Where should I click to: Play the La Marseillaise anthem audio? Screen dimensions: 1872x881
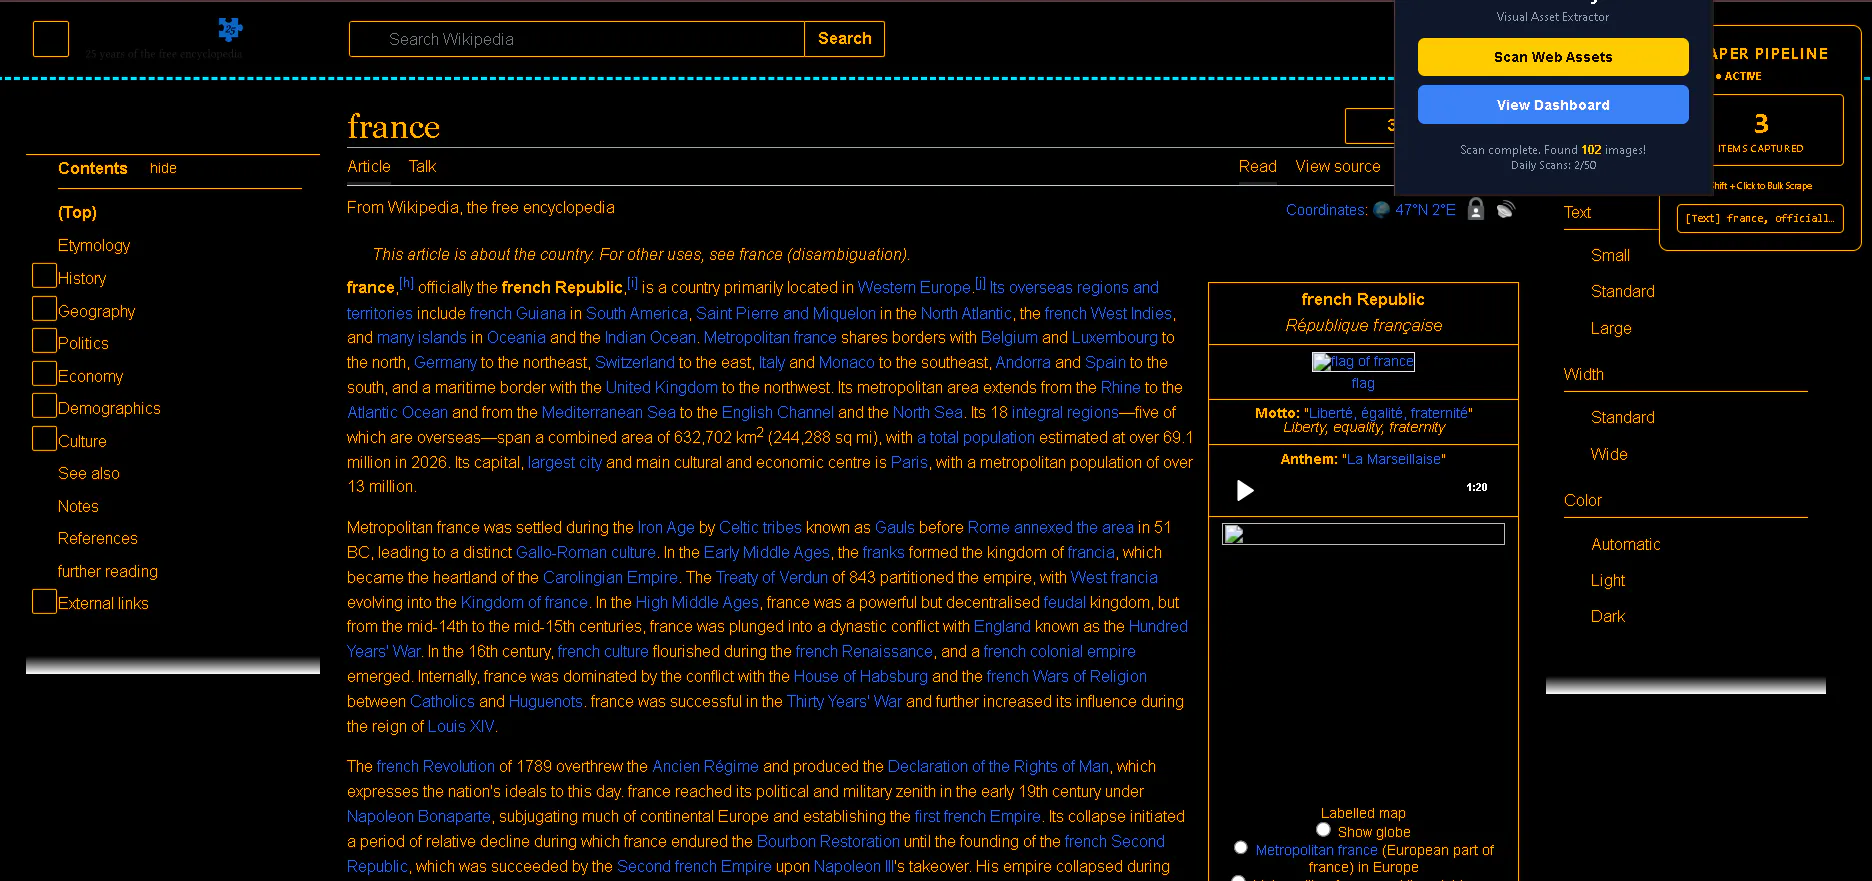[x=1245, y=490]
